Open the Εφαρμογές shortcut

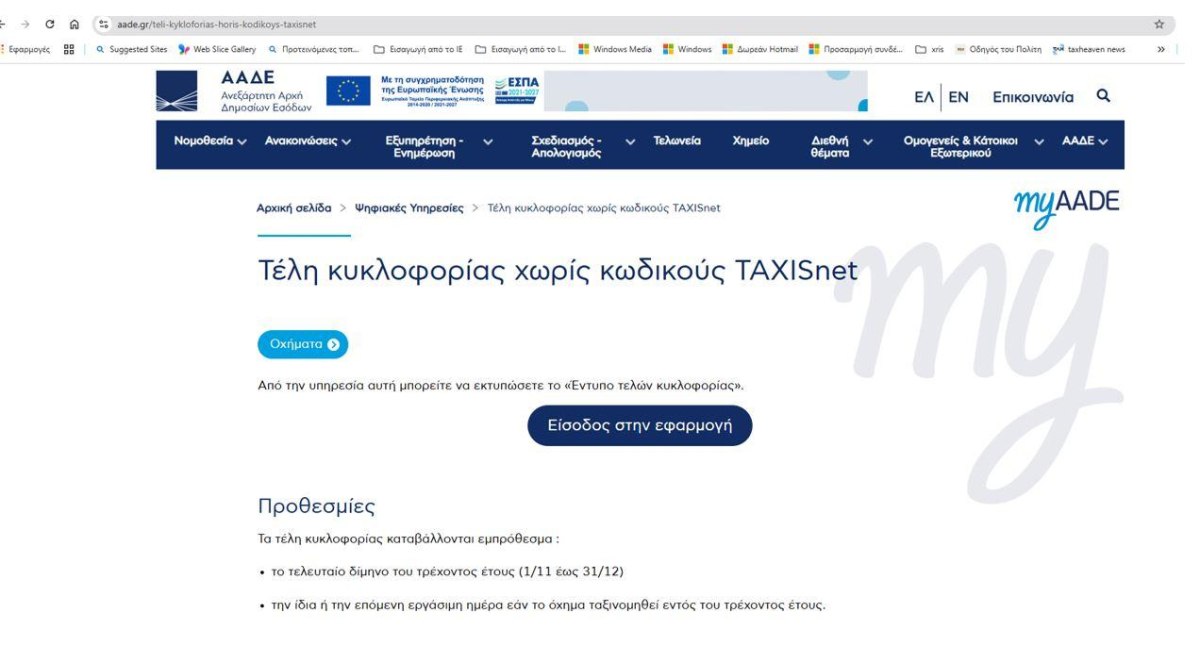click(30, 48)
